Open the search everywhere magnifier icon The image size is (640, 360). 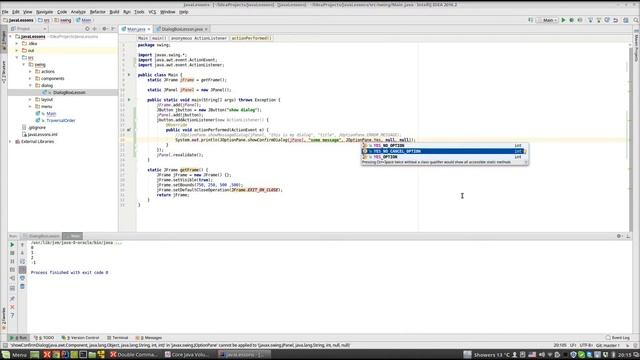coord(636,20)
